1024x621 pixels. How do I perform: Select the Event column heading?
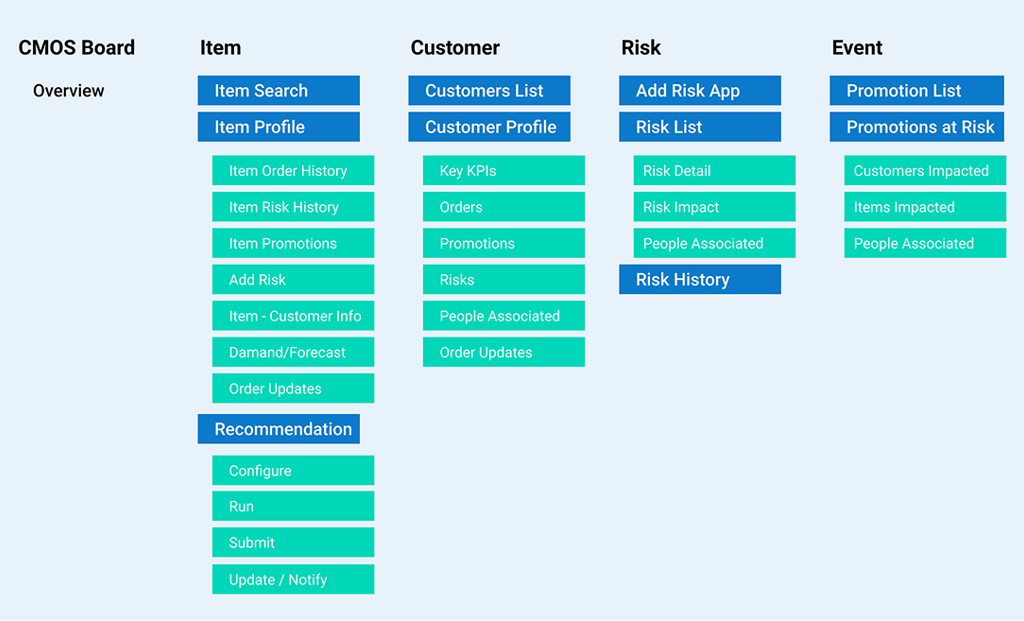pyautogui.click(x=857, y=48)
